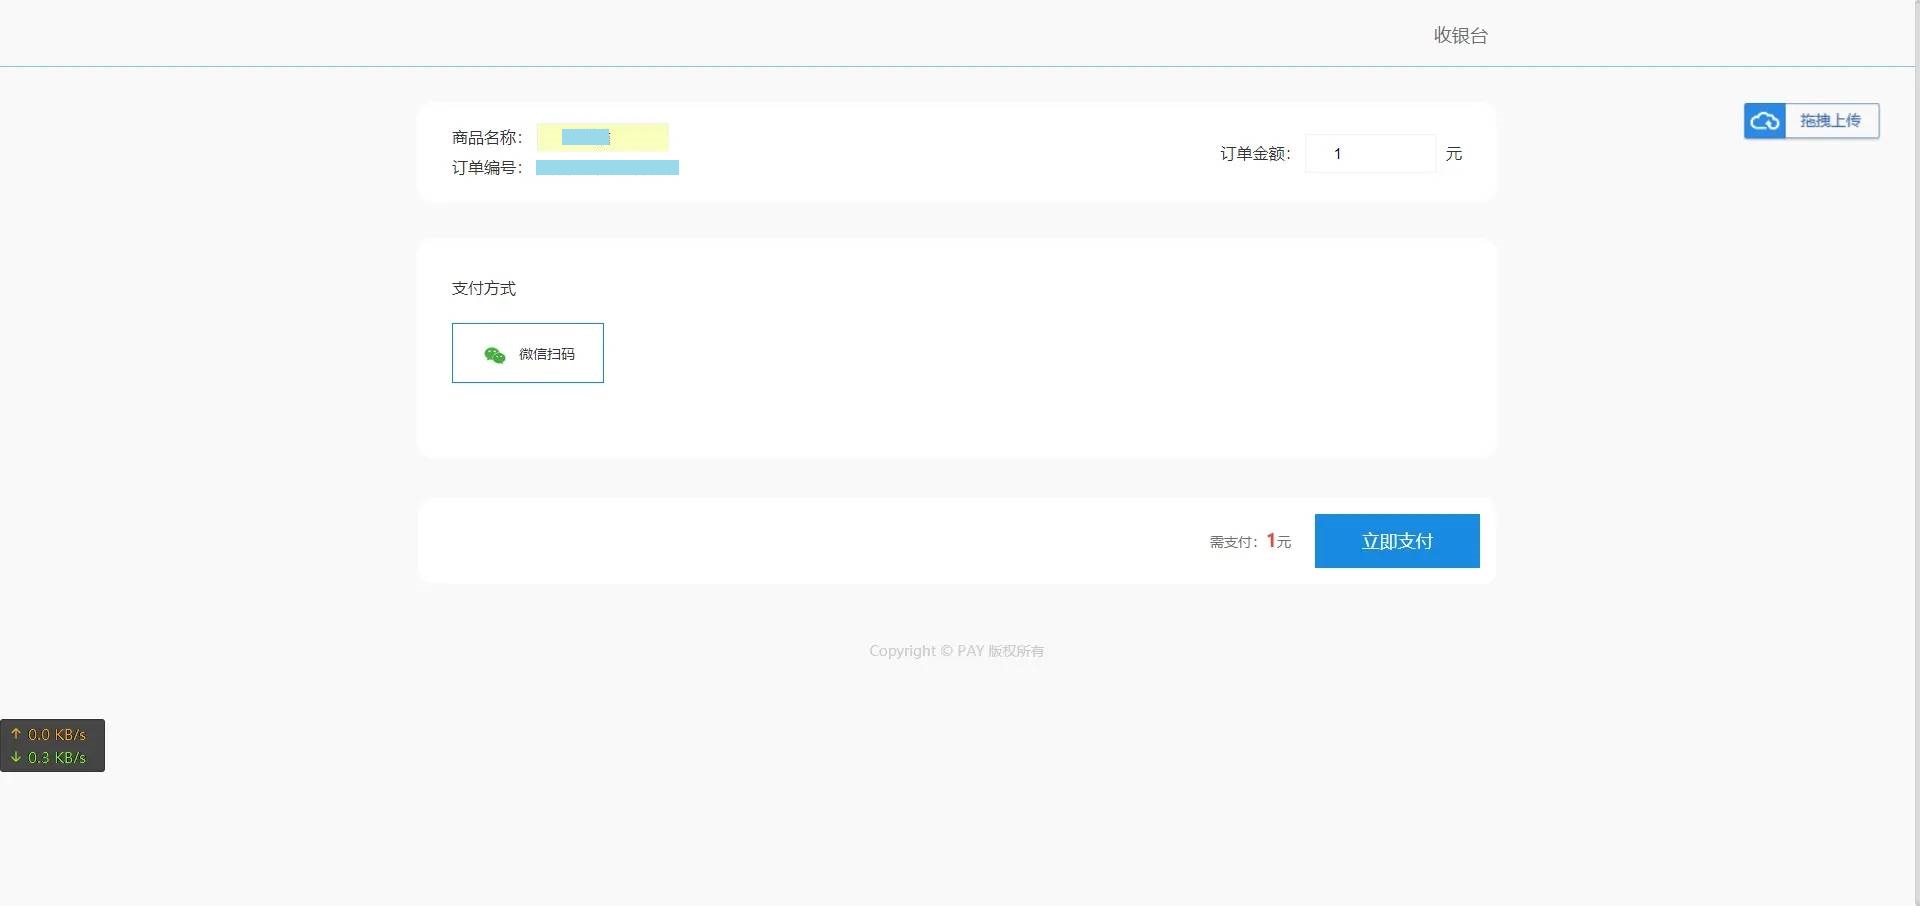Image resolution: width=1920 pixels, height=906 pixels.
Task: Click the 商品名称 label
Action: (486, 138)
